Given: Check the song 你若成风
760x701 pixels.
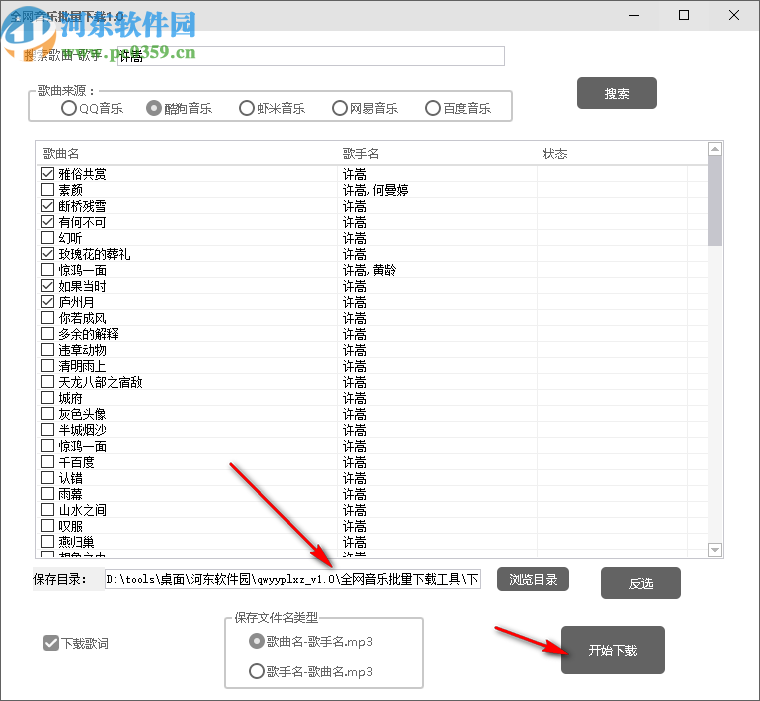Looking at the screenshot, I should click(x=48, y=318).
